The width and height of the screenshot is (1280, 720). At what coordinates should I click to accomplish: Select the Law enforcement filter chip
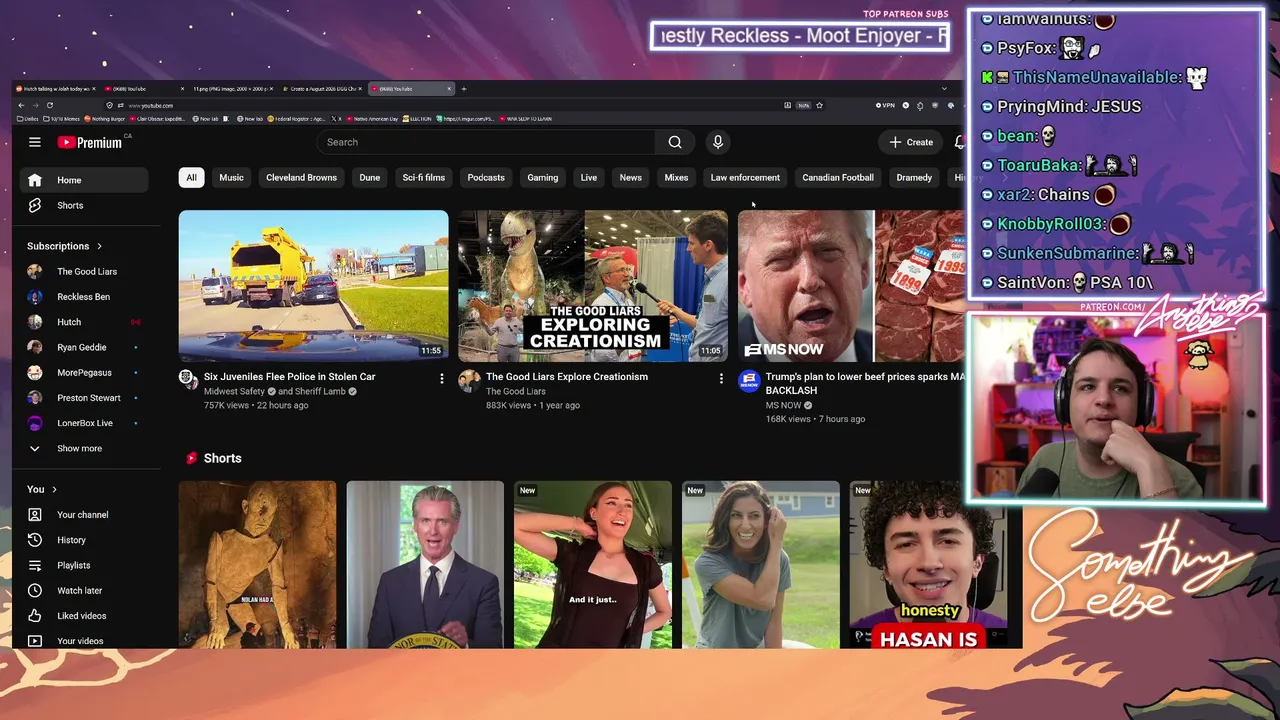pyautogui.click(x=745, y=178)
